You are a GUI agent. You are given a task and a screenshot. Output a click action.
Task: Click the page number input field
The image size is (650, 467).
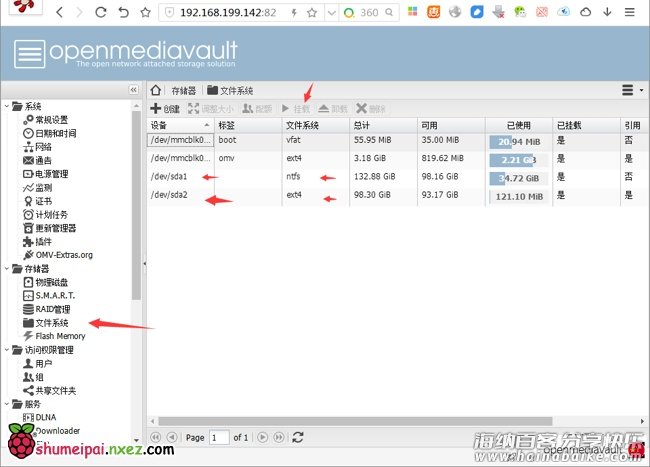pos(219,437)
